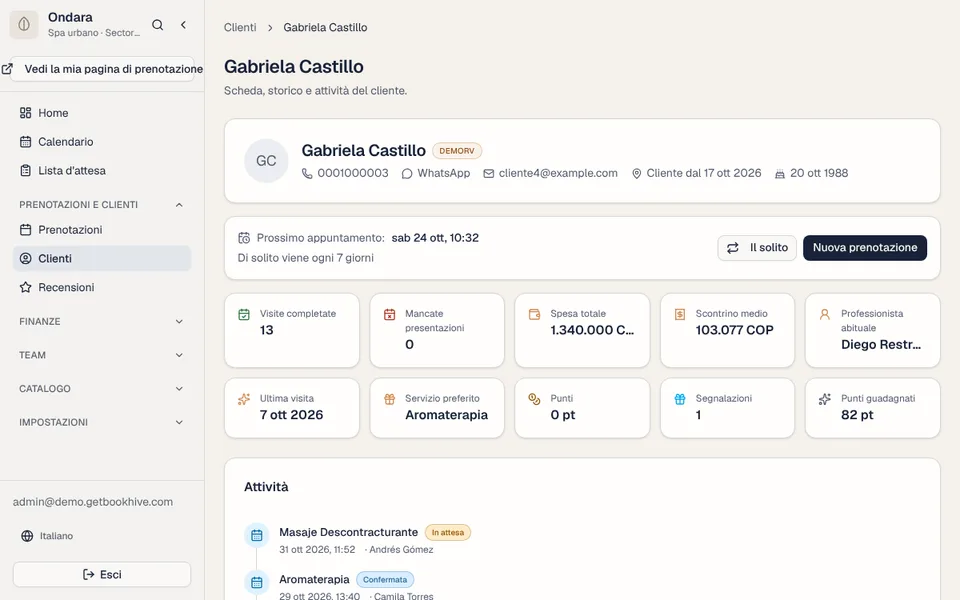The width and height of the screenshot is (960, 600).
Task: Expand the Finanze section
Action: point(102,321)
